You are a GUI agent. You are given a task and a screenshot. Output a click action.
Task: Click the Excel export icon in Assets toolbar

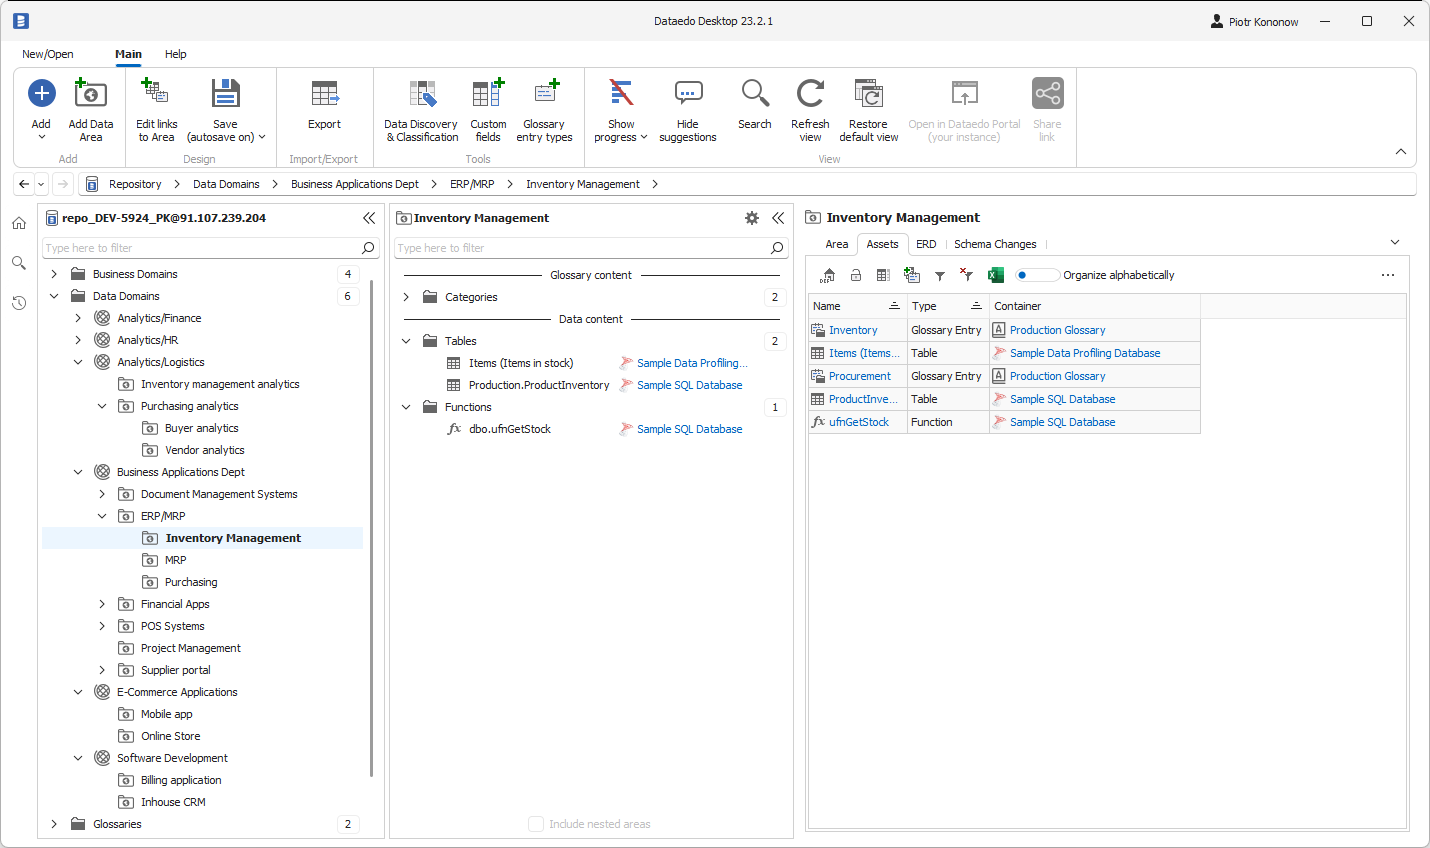pos(996,275)
